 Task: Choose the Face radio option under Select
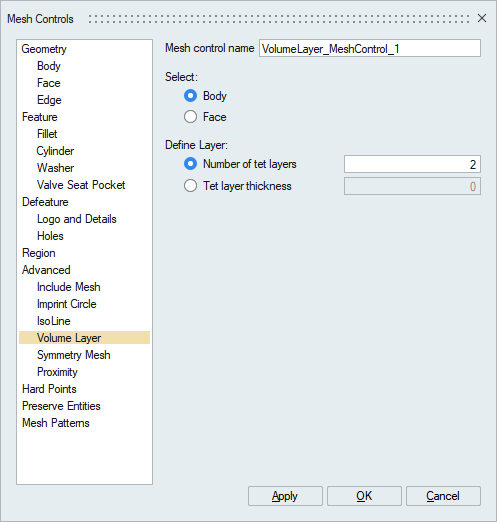tap(190, 117)
